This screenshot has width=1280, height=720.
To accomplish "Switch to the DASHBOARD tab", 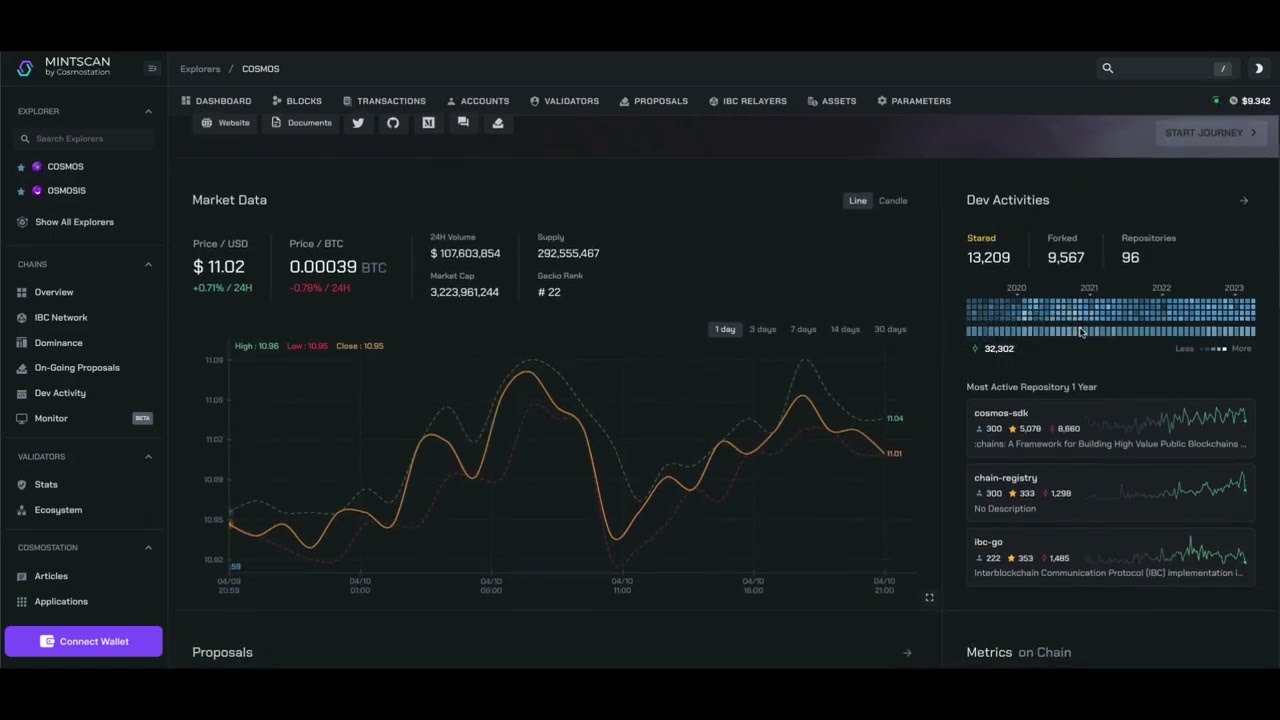I will 216,101.
